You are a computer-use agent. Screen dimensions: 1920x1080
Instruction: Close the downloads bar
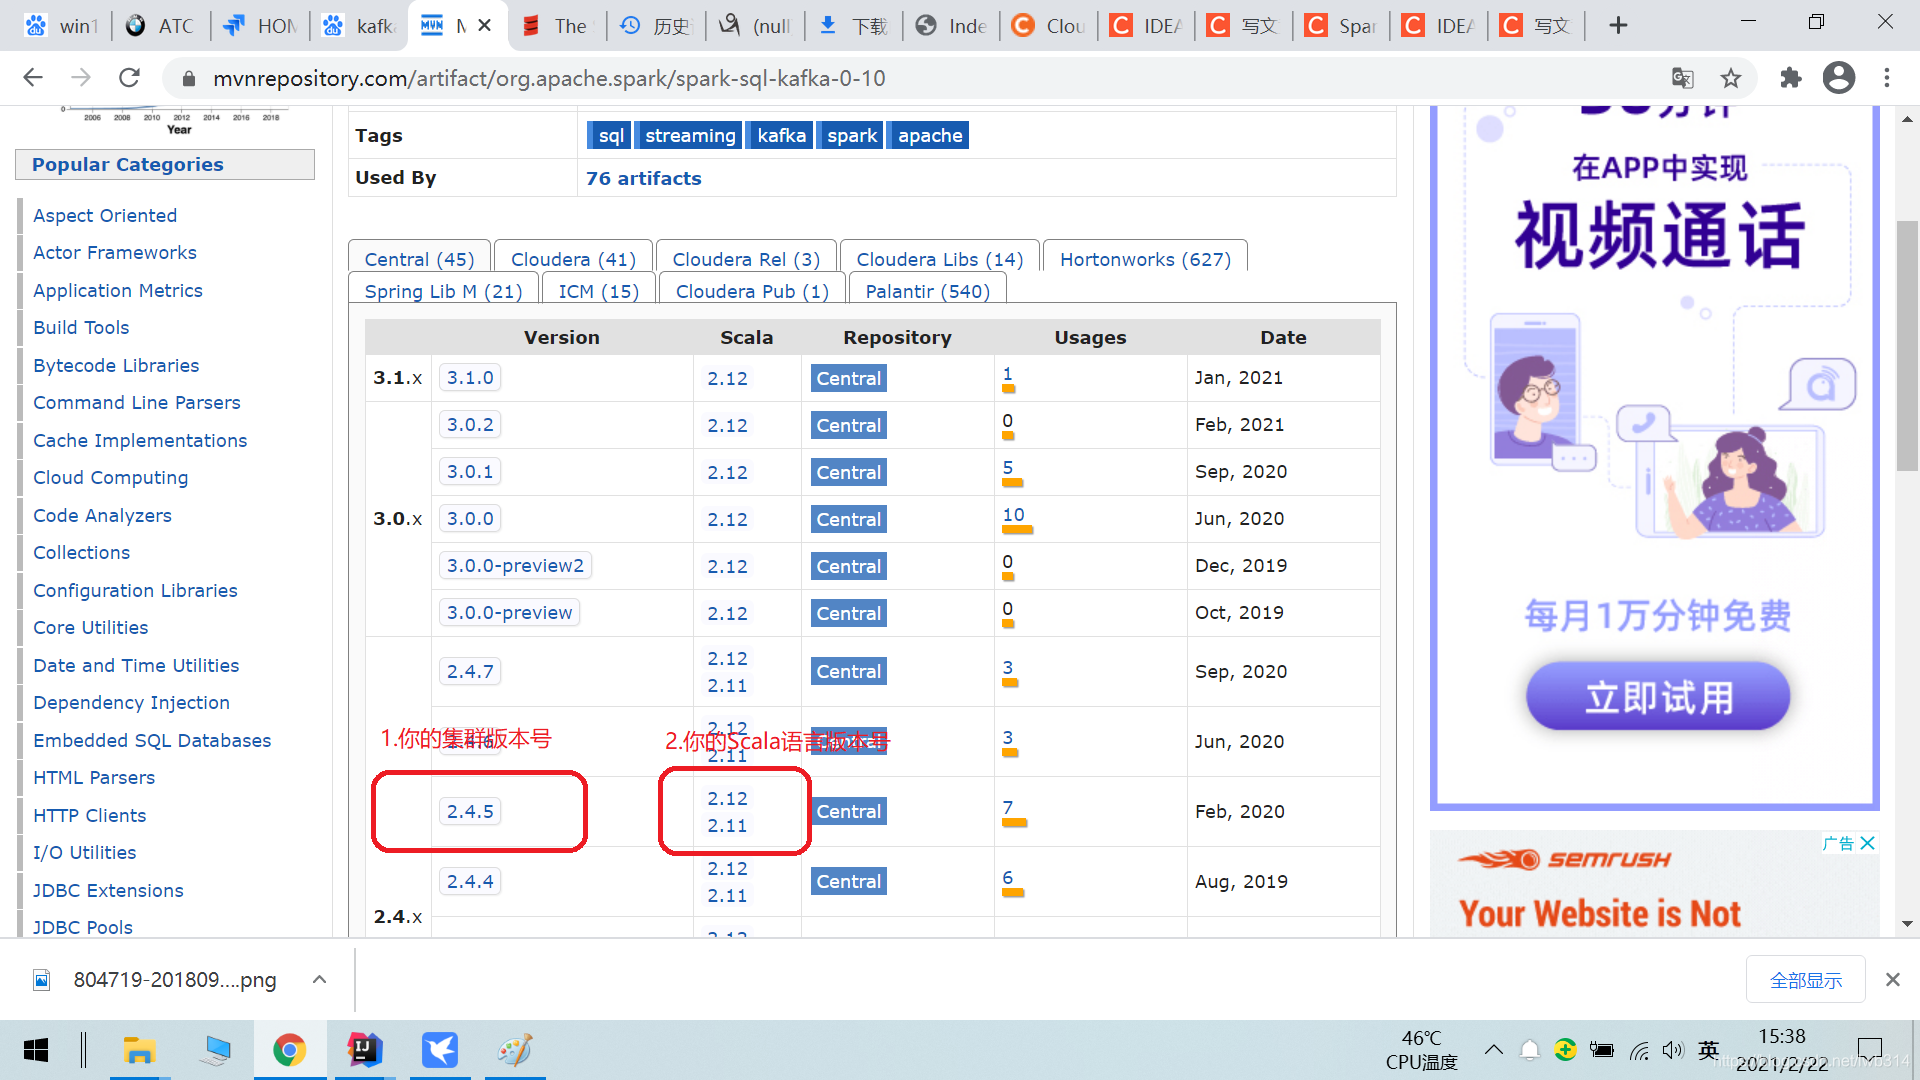pyautogui.click(x=1892, y=980)
